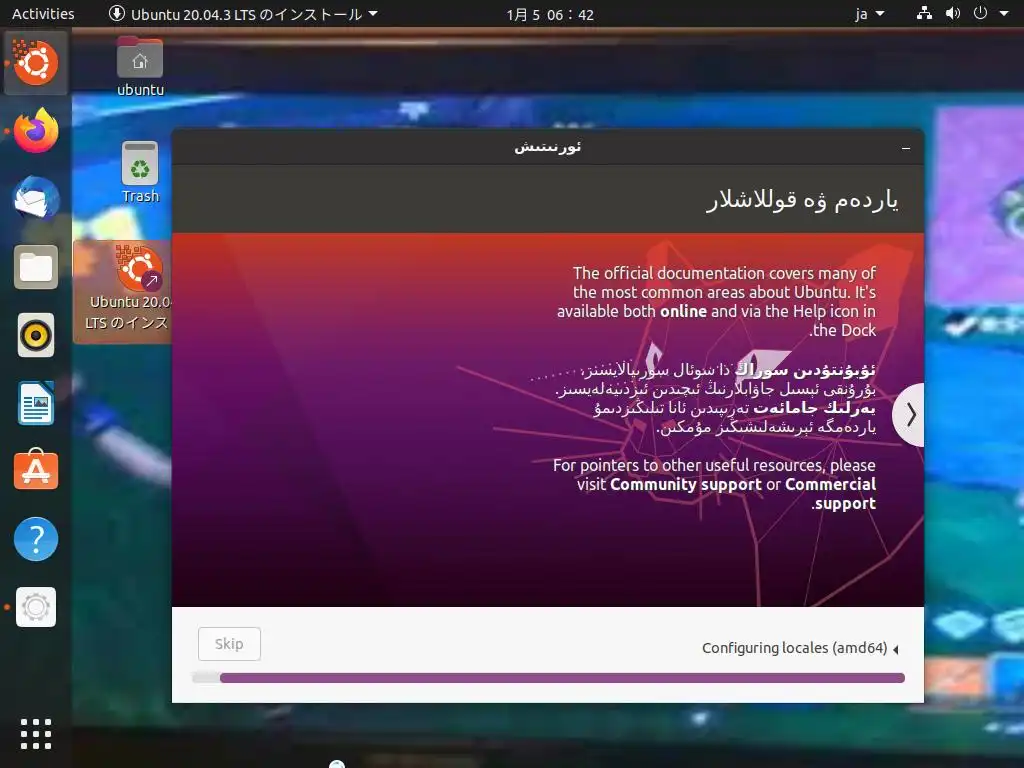Launch Firefox from the dock

click(x=36, y=131)
